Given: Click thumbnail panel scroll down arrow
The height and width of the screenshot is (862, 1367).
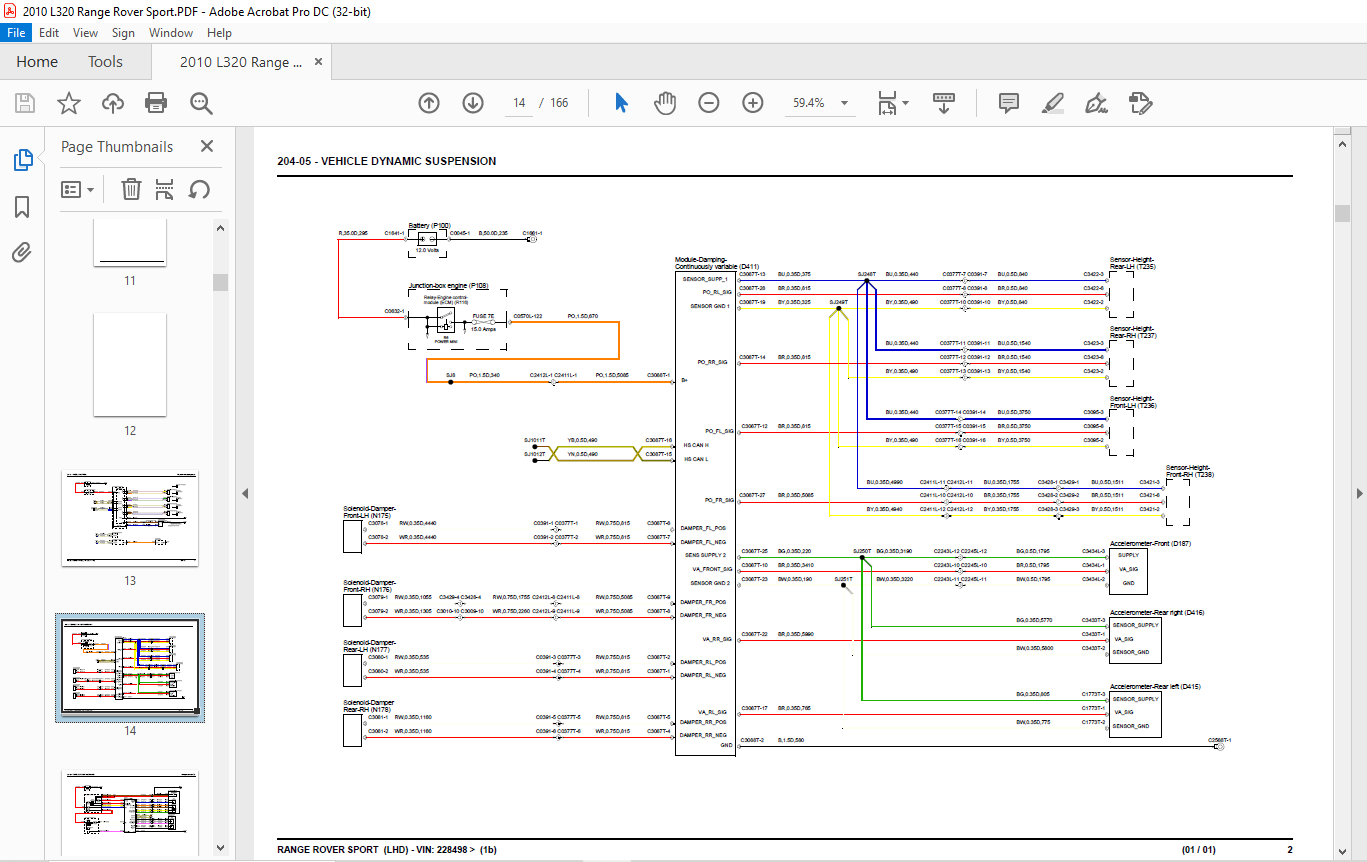Looking at the screenshot, I should point(220,849).
